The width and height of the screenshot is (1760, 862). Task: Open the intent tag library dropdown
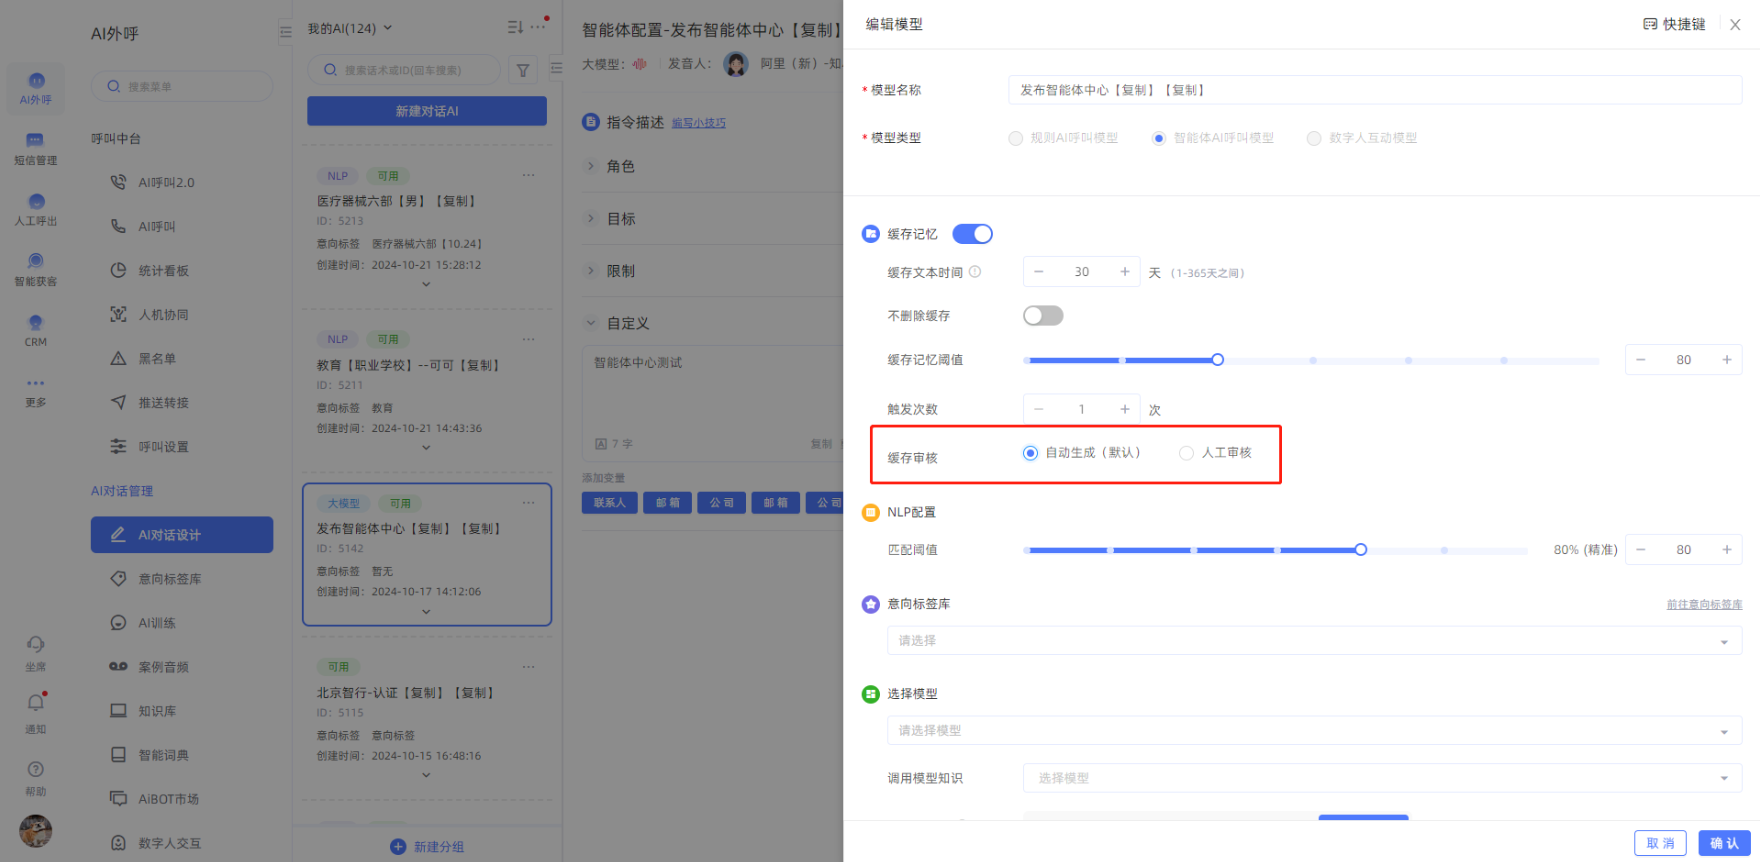1313,641
